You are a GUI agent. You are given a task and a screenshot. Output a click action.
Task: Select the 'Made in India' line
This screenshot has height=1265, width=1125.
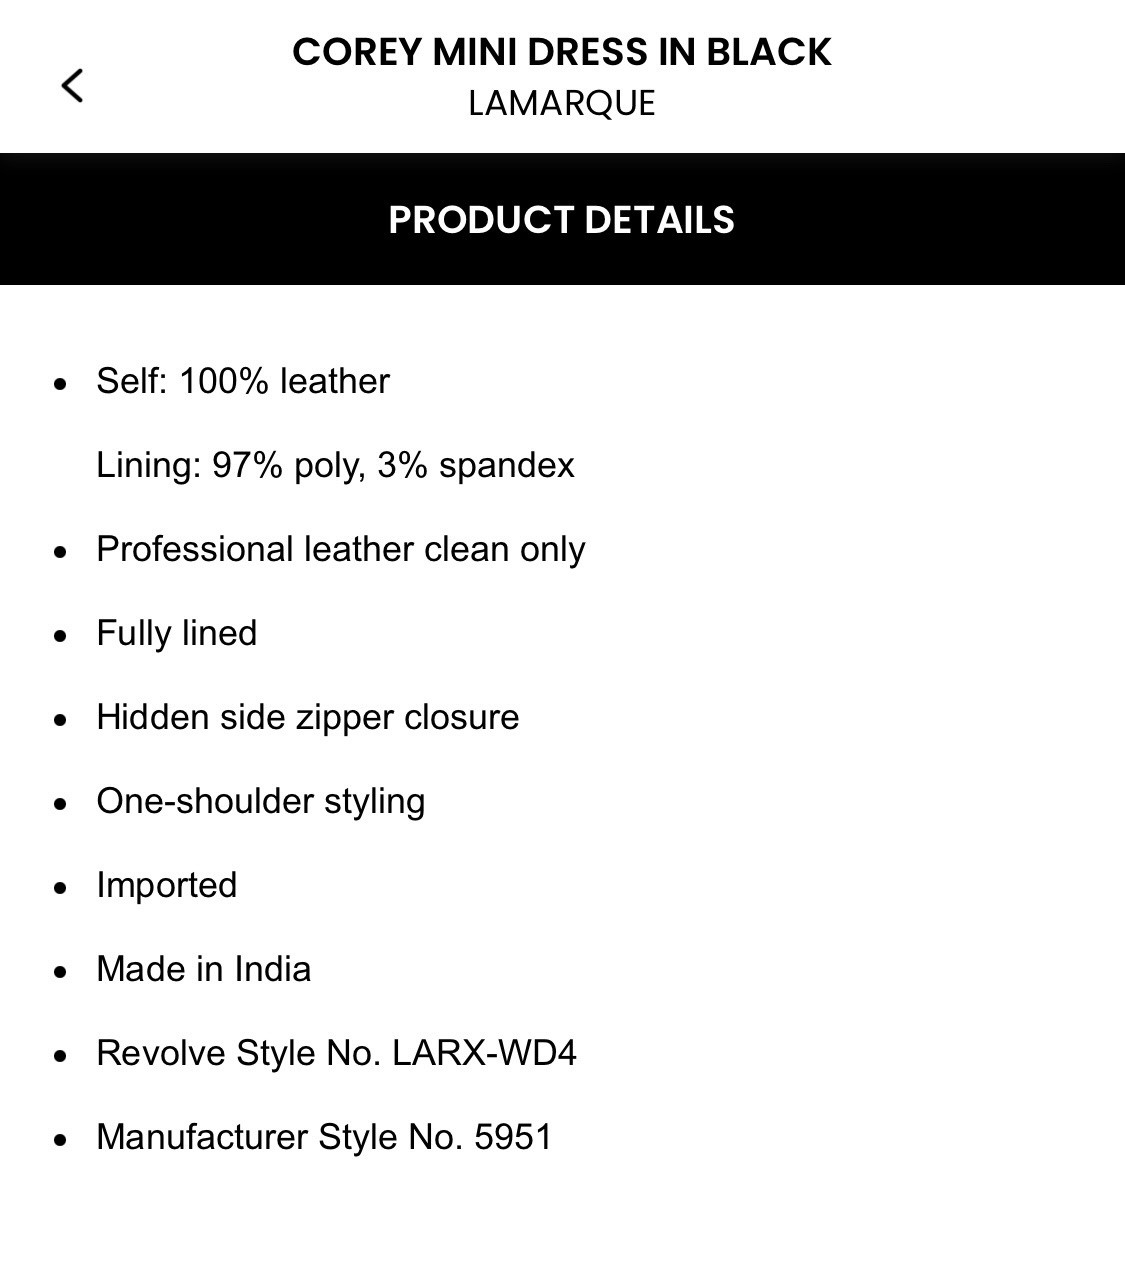203,969
